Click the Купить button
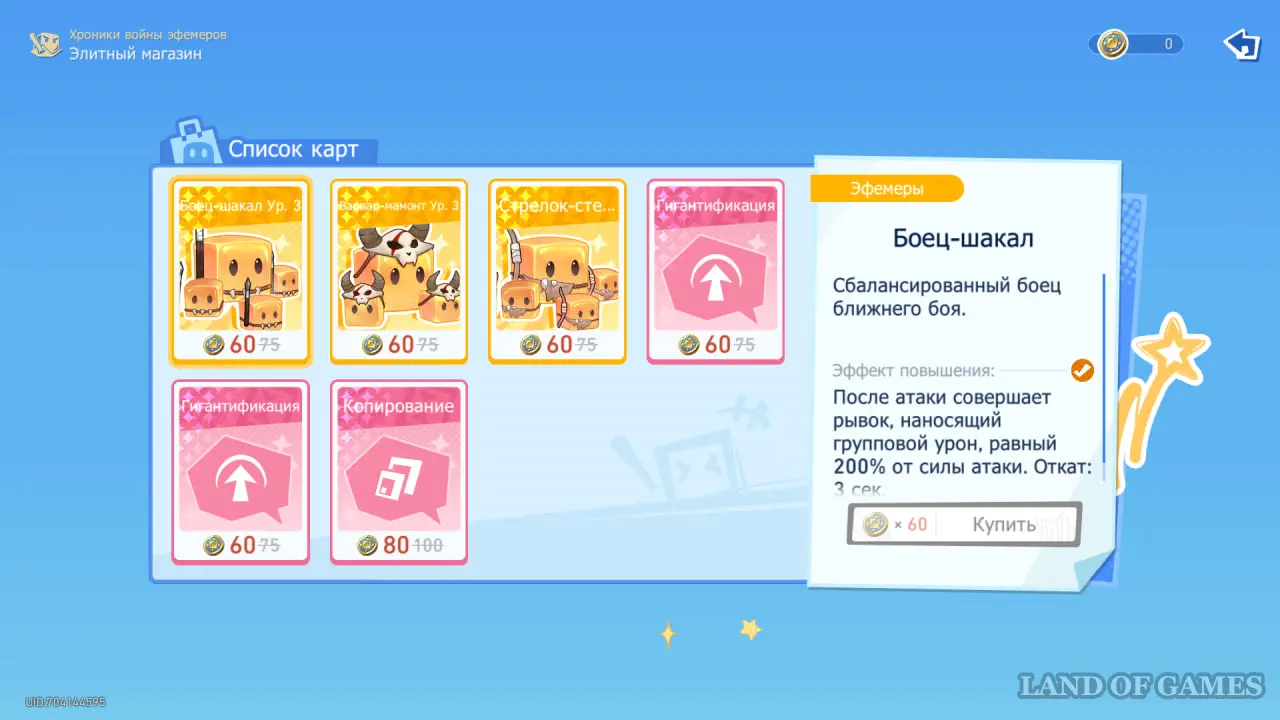Screen dimensions: 1280x720 tap(964, 524)
